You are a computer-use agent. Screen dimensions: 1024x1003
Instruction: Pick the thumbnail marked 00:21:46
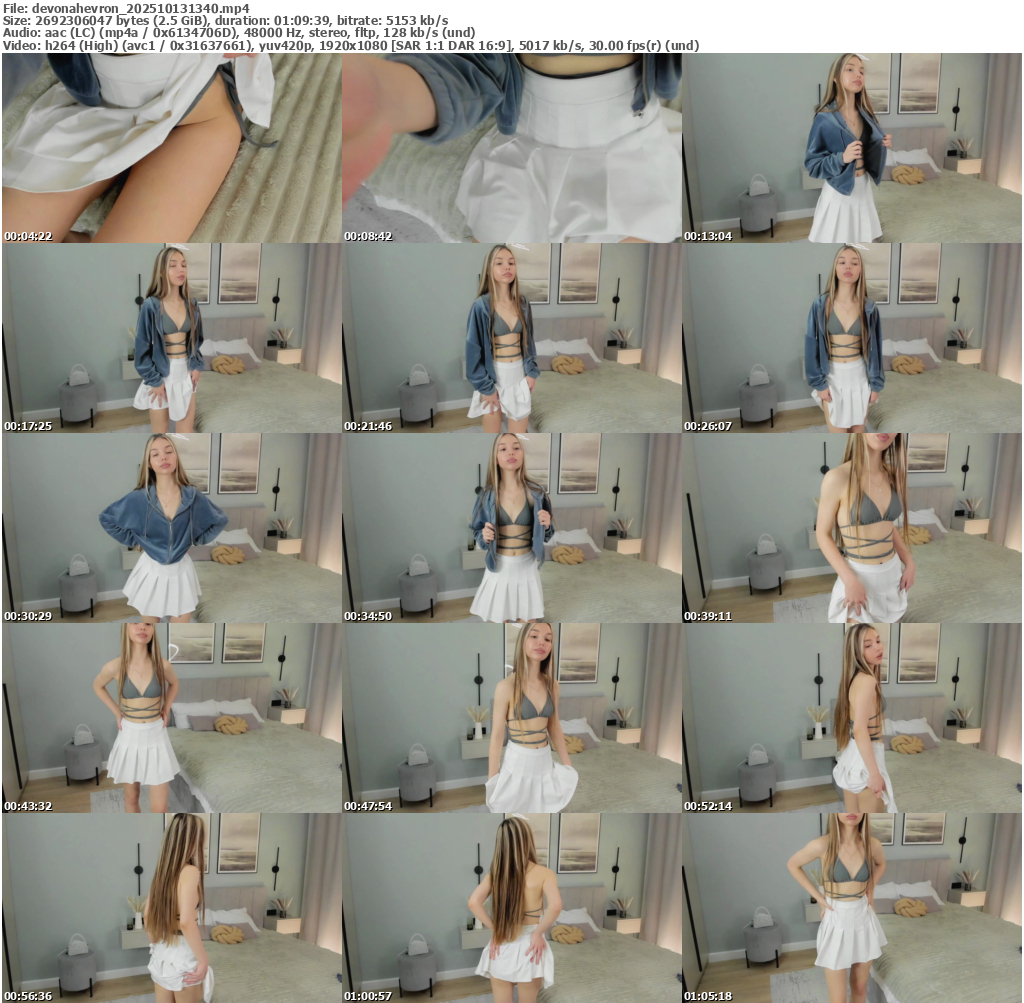pyautogui.click(x=512, y=338)
